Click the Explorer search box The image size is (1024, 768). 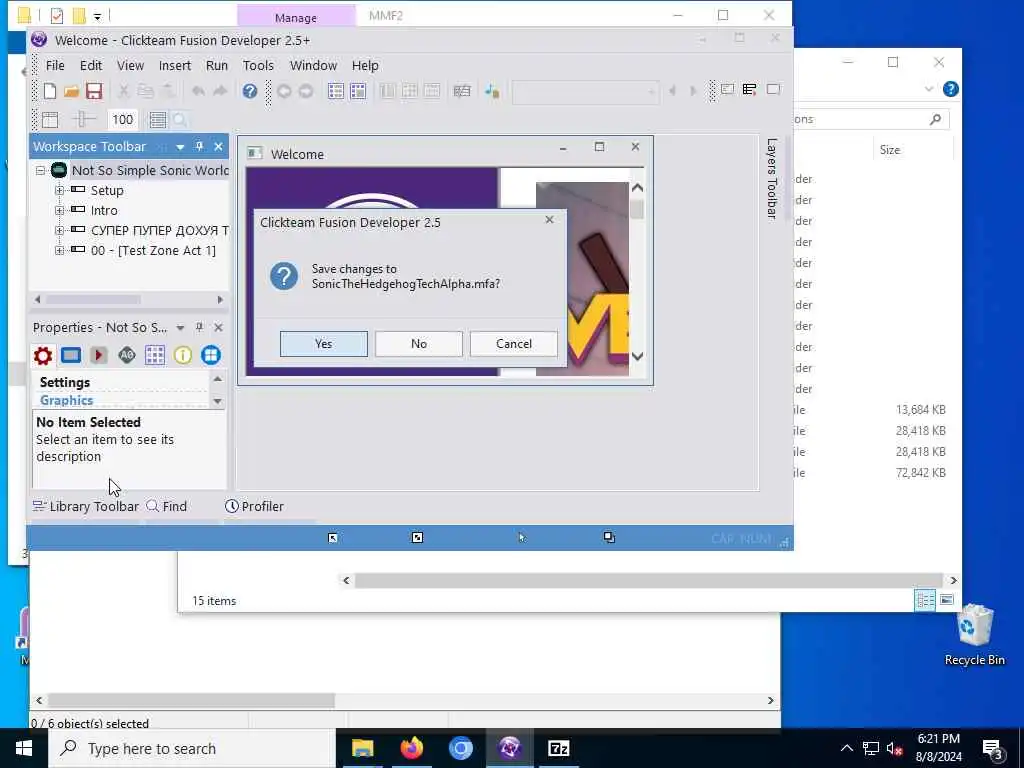[x=870, y=119]
